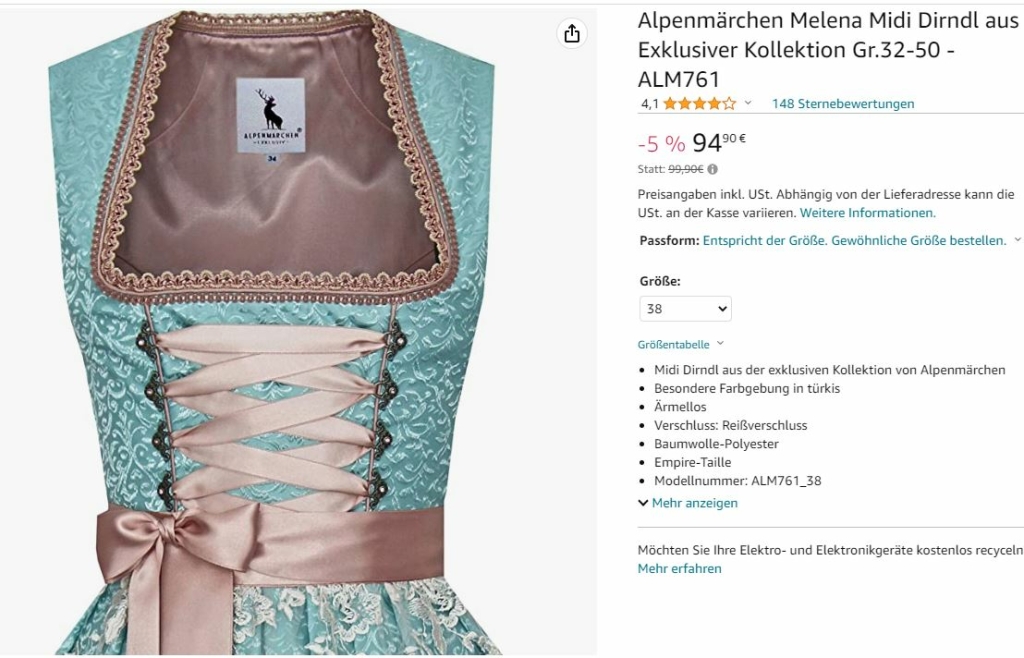Open the Passform fit recommendation link
Image resolution: width=1024 pixels, height=658 pixels.
pos(854,240)
